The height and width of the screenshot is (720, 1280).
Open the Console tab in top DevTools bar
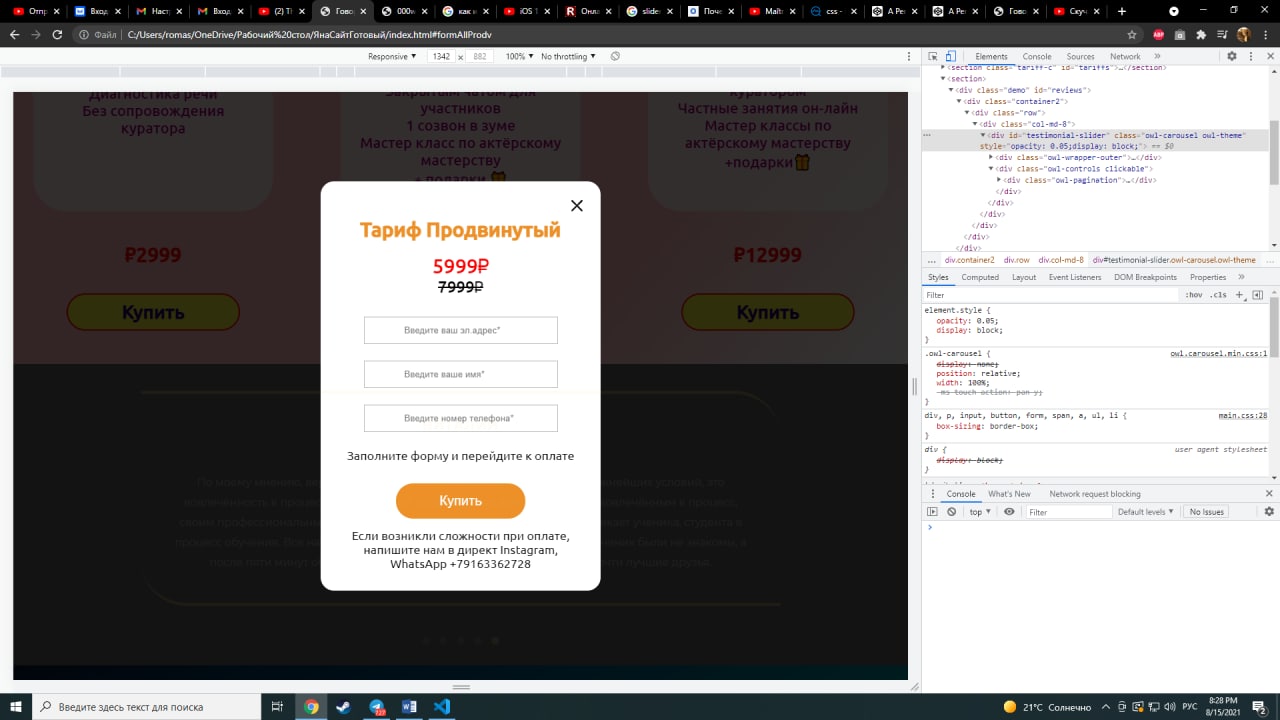[x=1037, y=57]
